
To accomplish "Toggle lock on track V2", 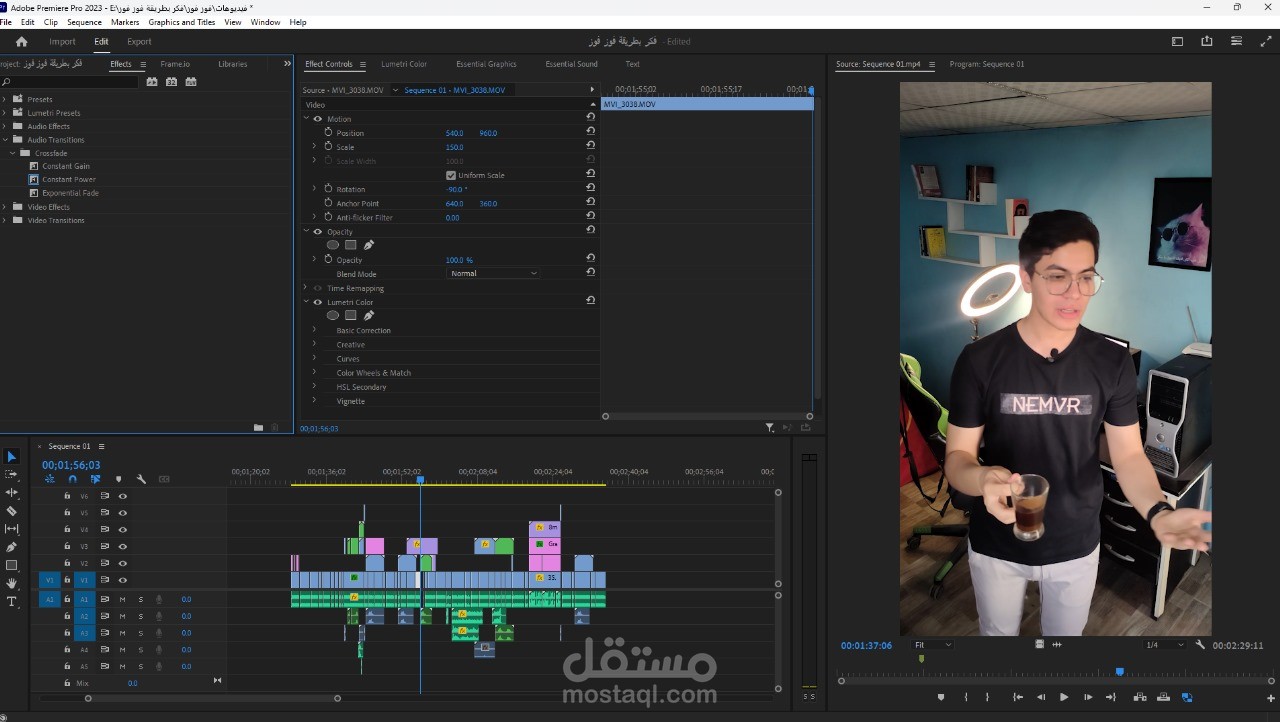I will pos(67,563).
